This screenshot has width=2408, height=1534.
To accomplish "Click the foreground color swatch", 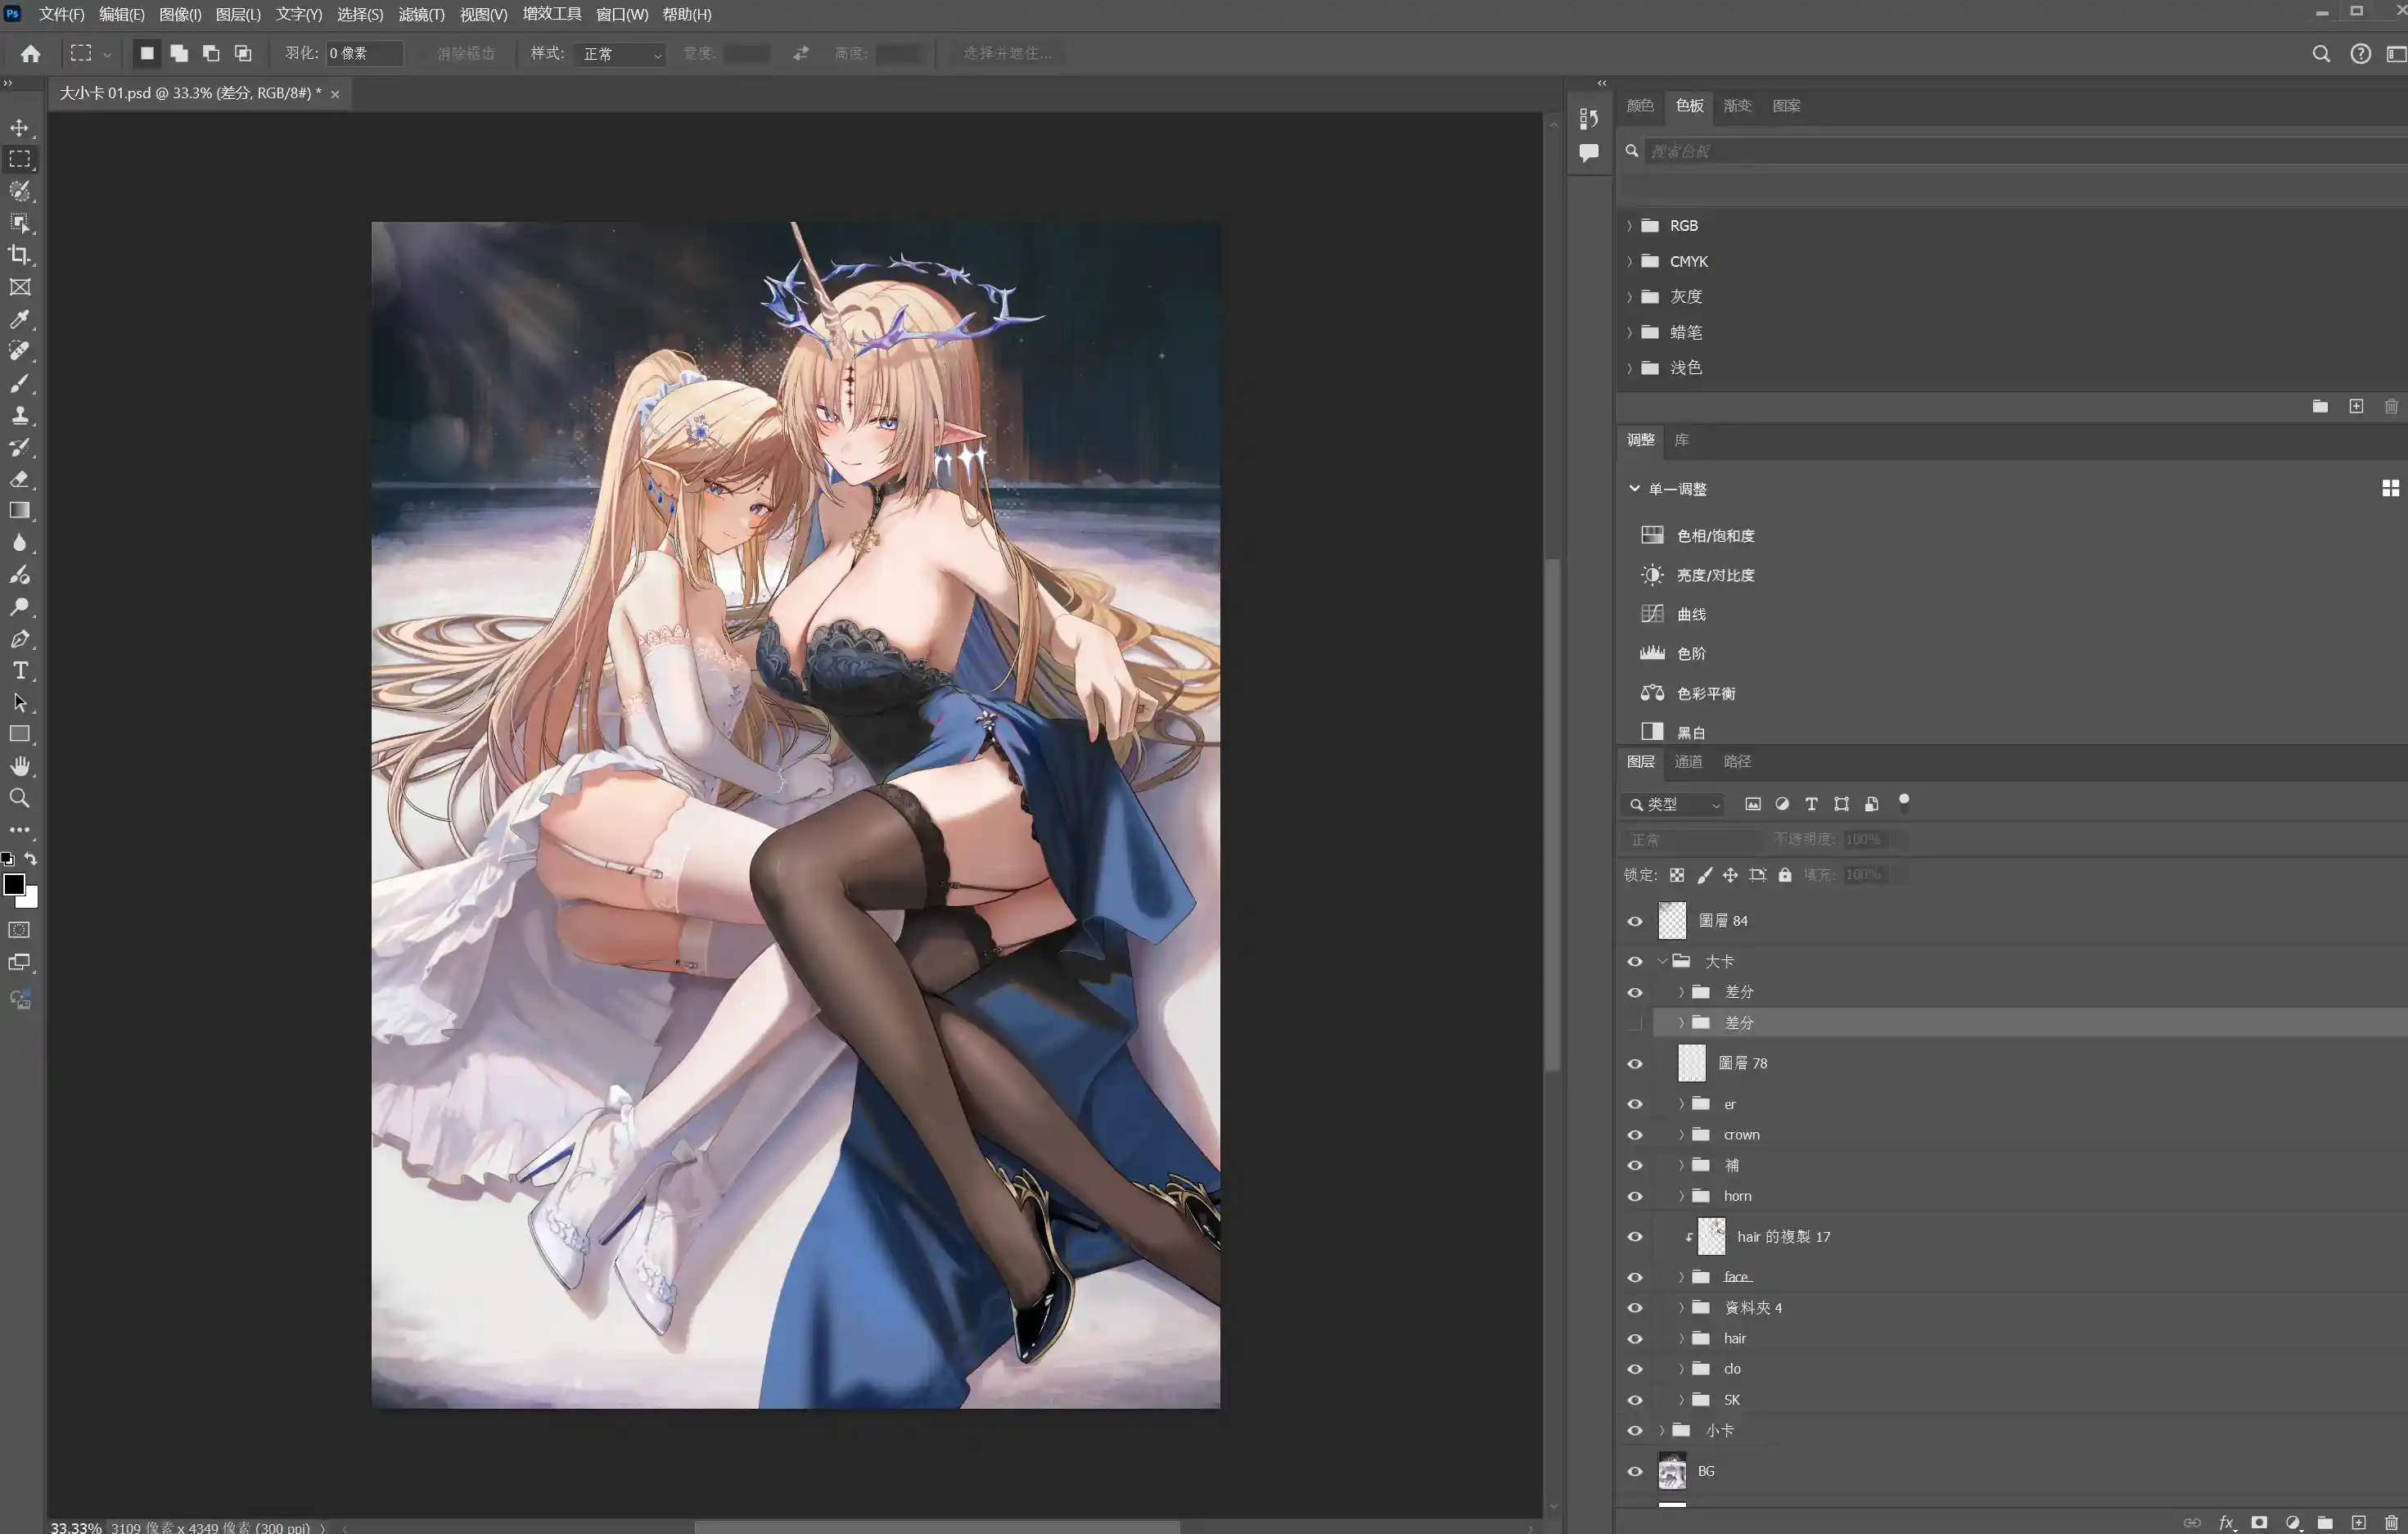I will click(14, 884).
